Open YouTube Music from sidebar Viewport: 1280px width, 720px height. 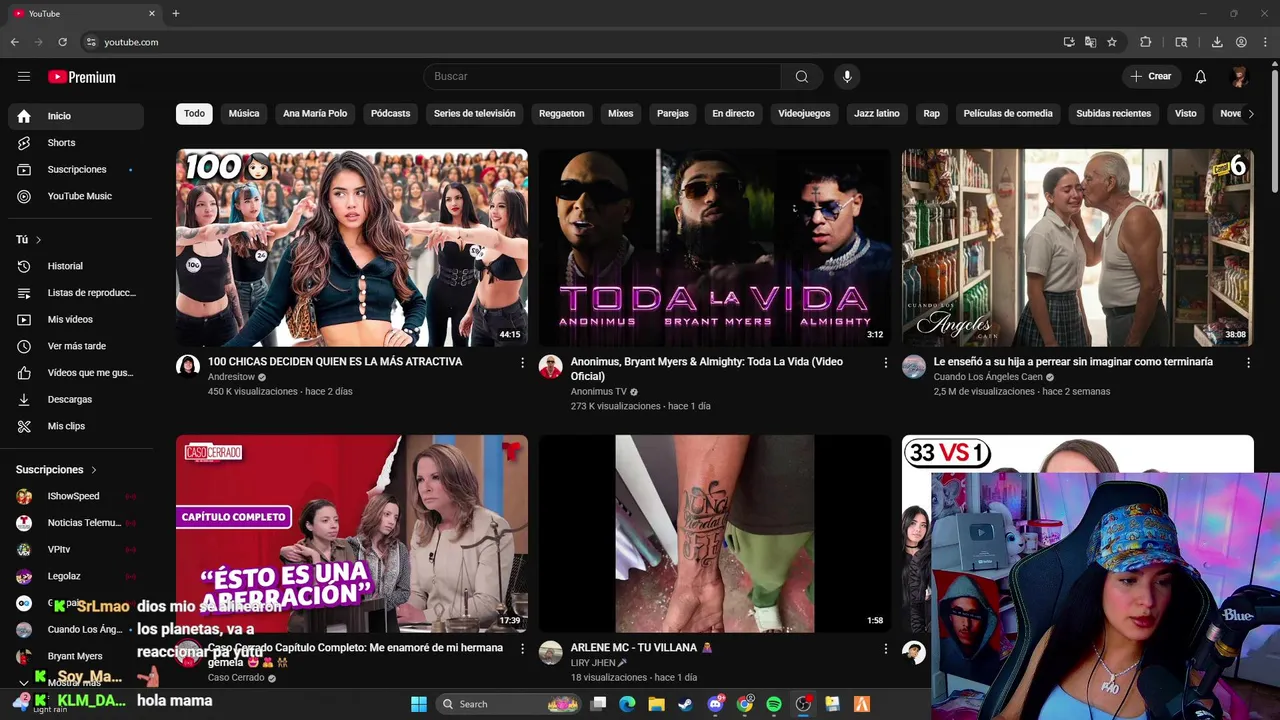point(76,196)
